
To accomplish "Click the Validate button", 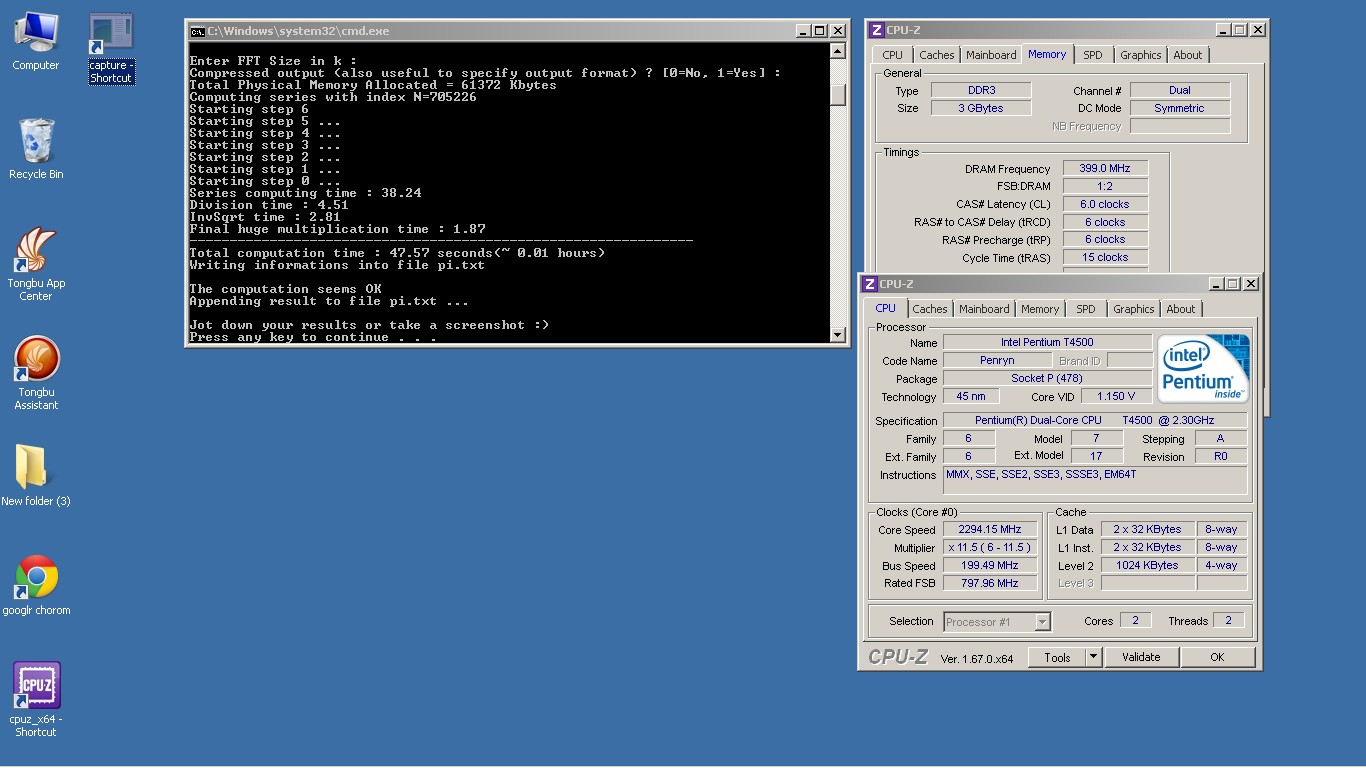I will coord(1141,657).
